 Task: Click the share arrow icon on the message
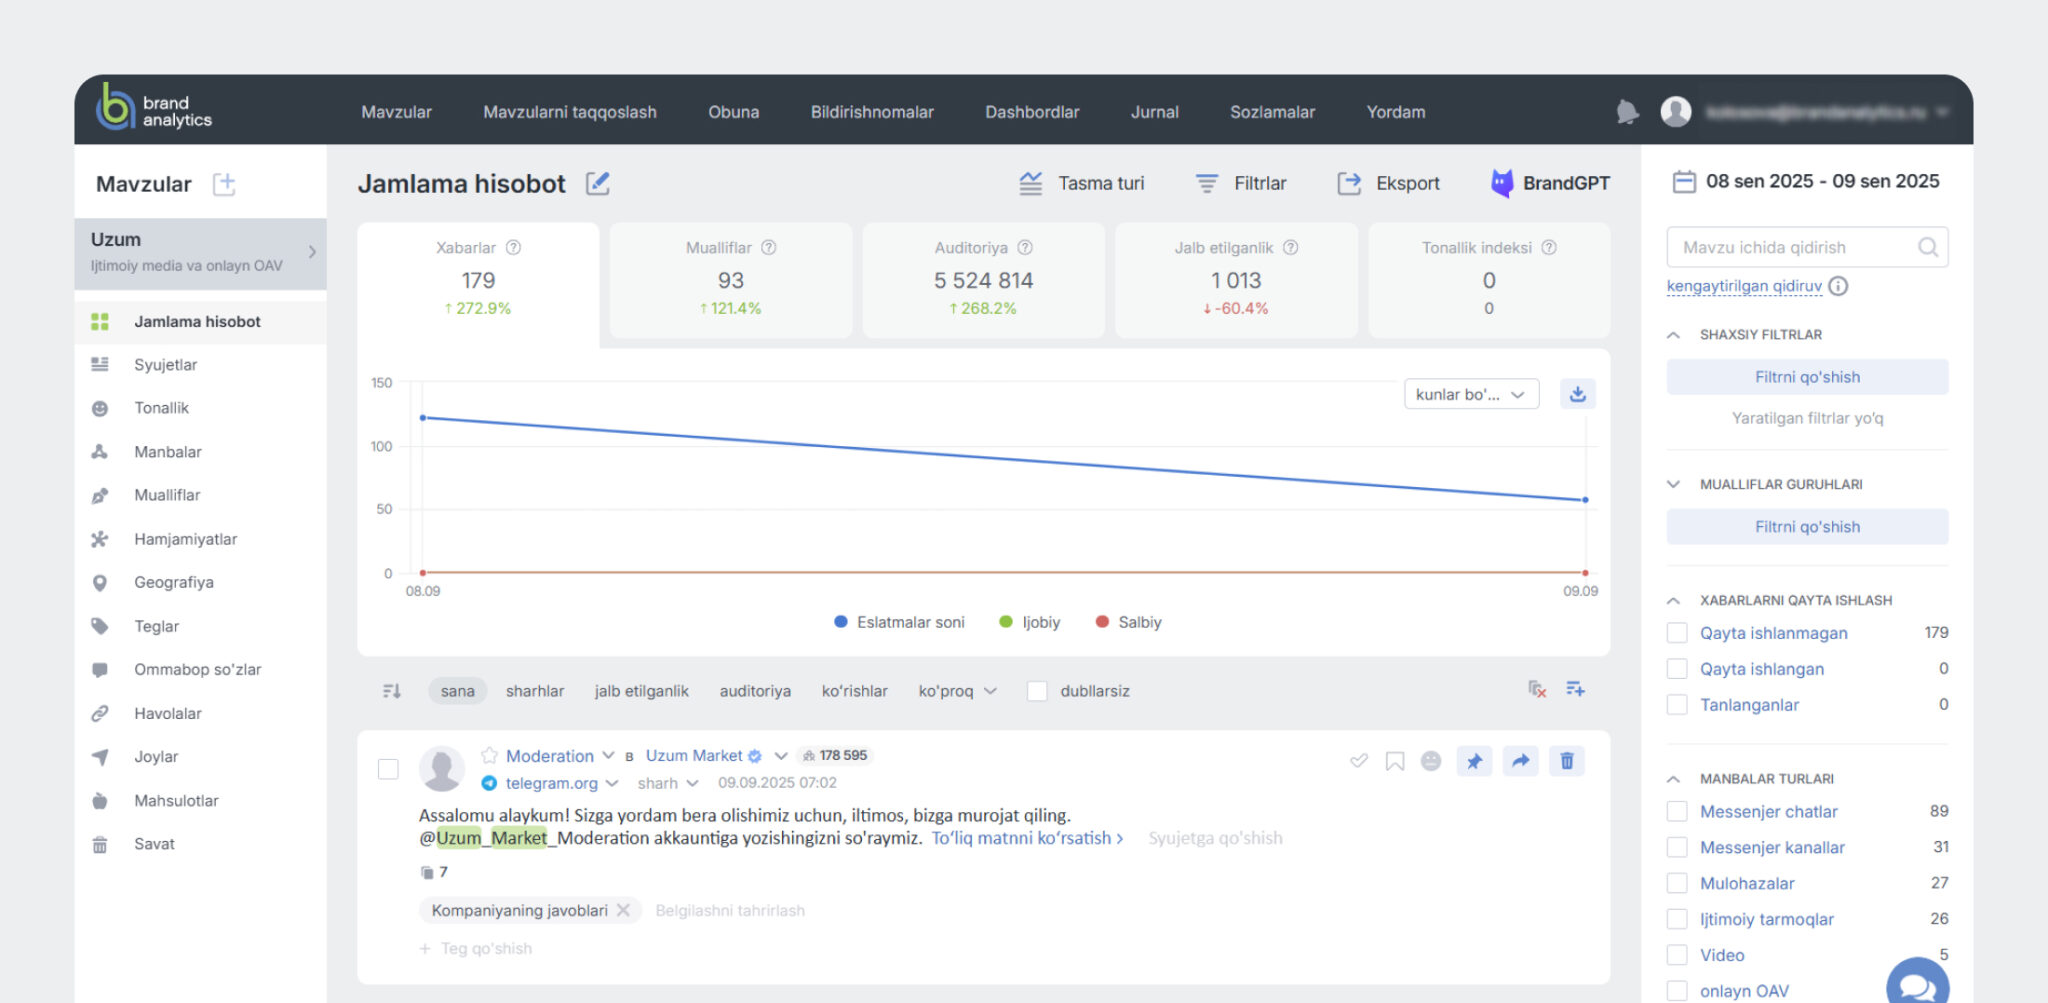point(1520,761)
